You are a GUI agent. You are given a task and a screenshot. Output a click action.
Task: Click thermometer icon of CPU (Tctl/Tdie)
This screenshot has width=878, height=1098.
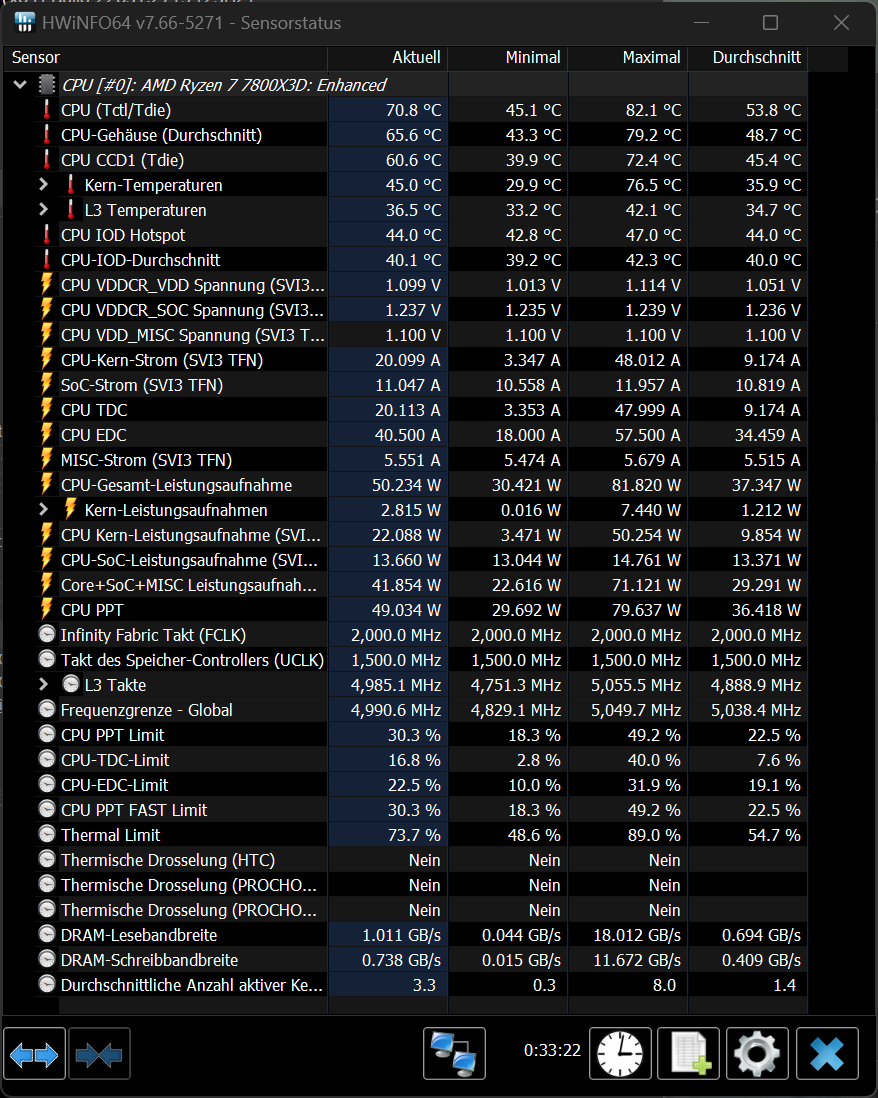(47, 110)
